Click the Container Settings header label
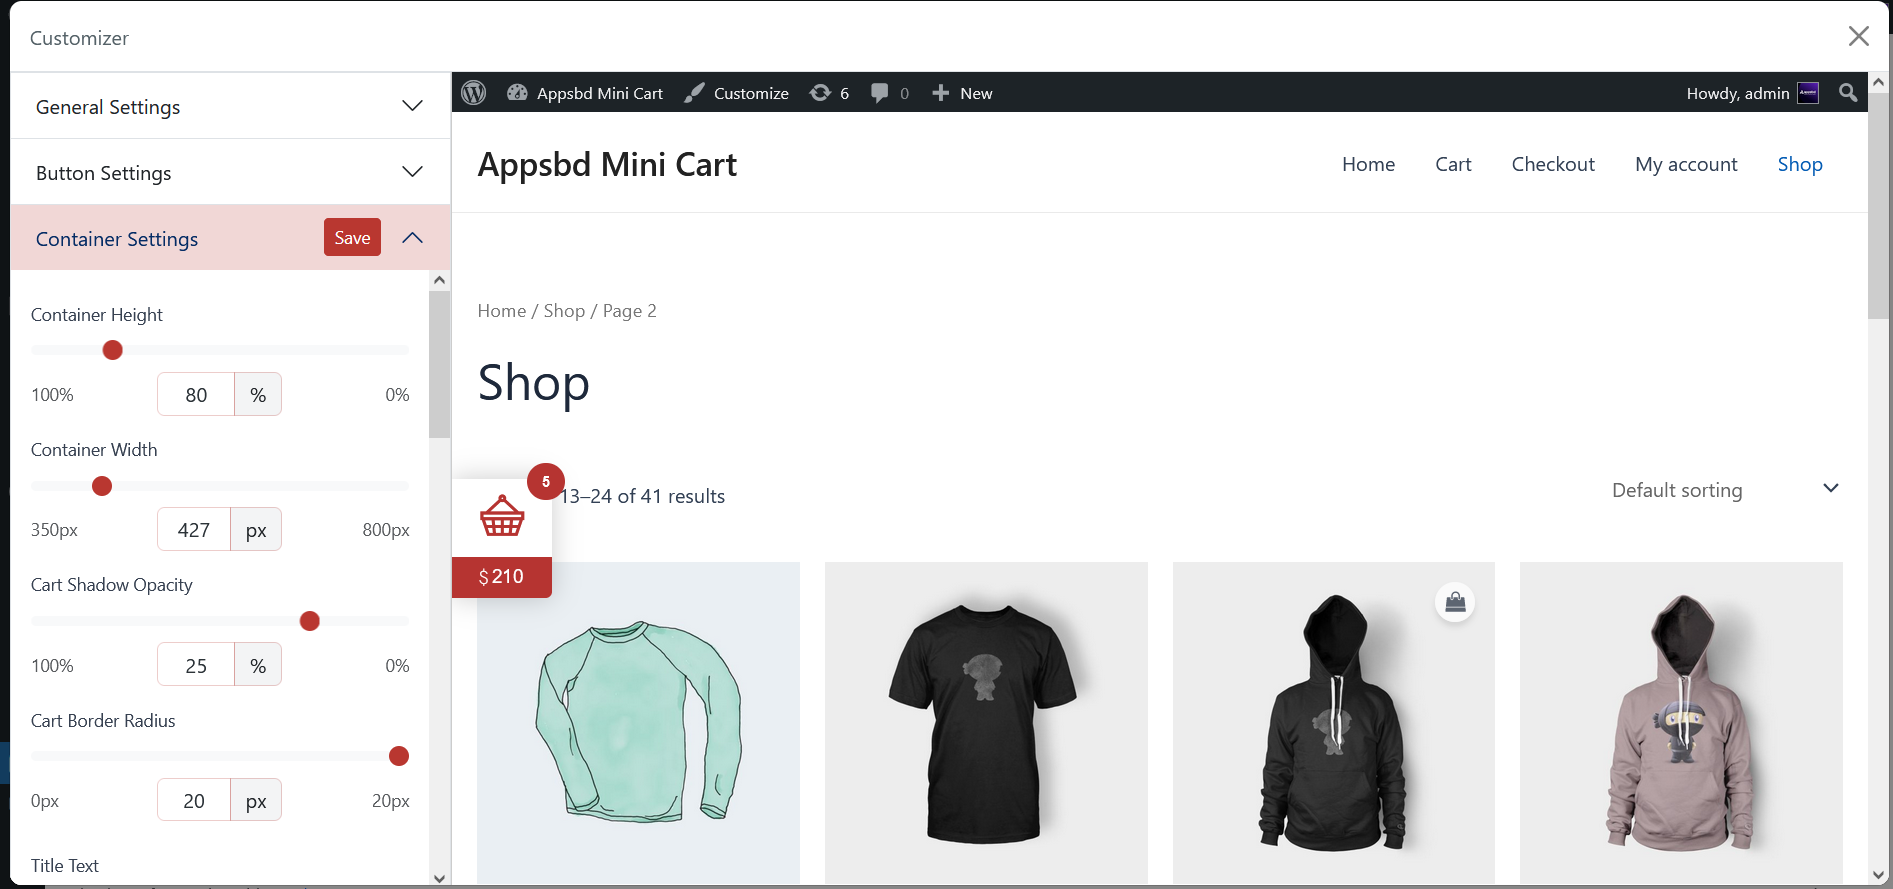This screenshot has height=889, width=1893. coord(117,239)
